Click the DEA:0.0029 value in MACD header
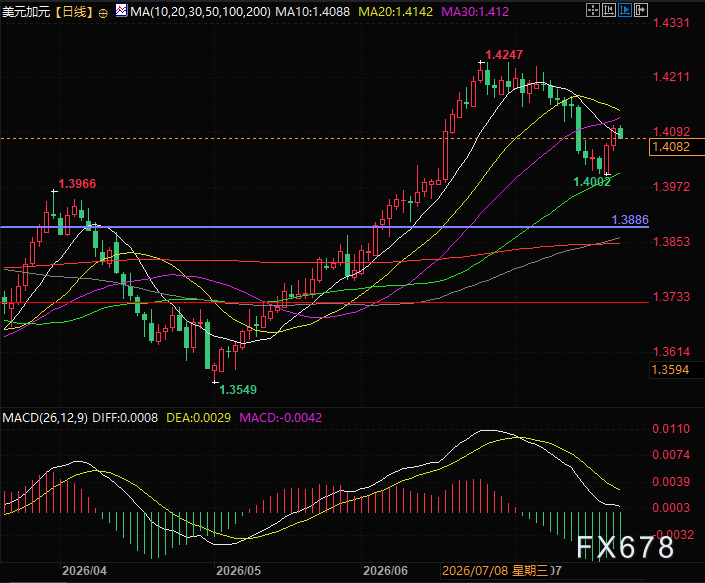The image size is (705, 583). [x=198, y=418]
